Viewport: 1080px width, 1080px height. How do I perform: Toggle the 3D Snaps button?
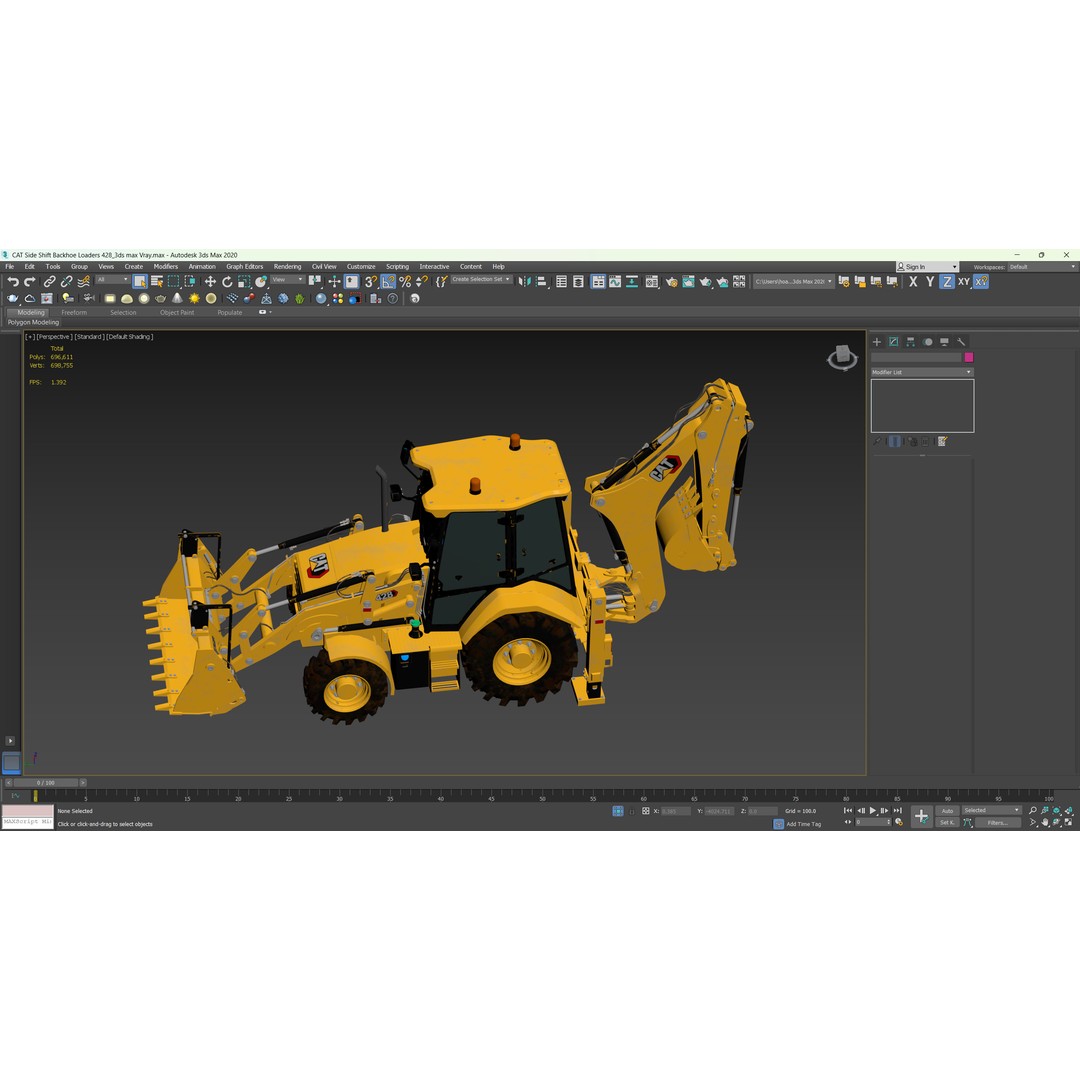pyautogui.click(x=371, y=282)
